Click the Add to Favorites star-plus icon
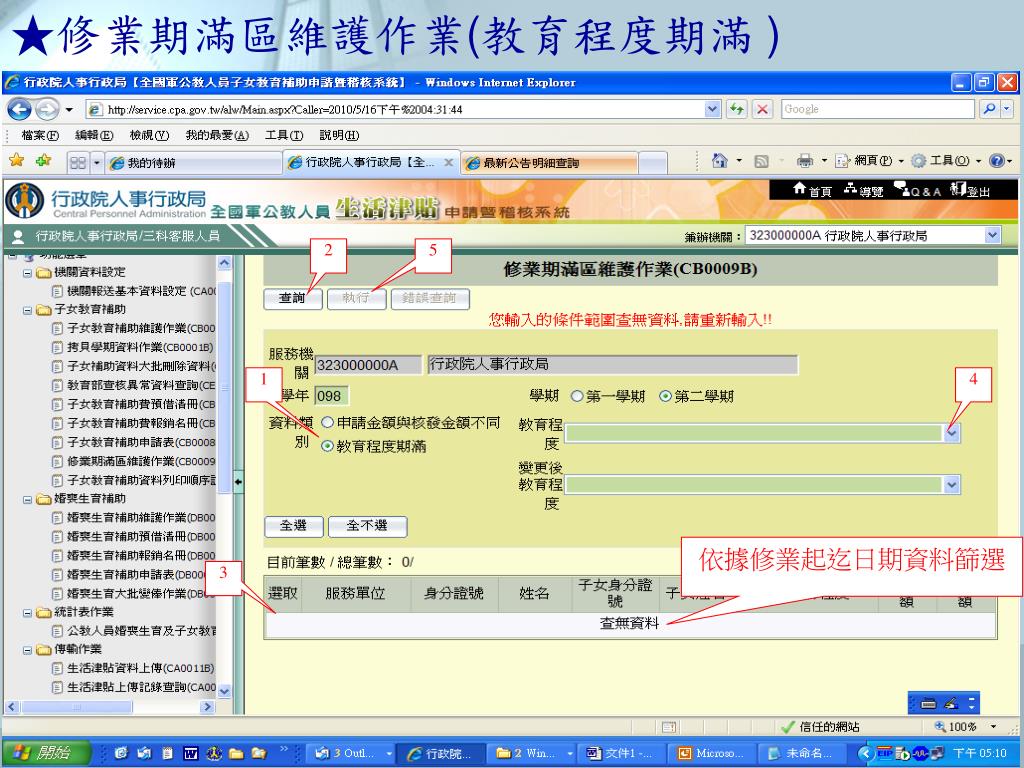 click(x=44, y=160)
